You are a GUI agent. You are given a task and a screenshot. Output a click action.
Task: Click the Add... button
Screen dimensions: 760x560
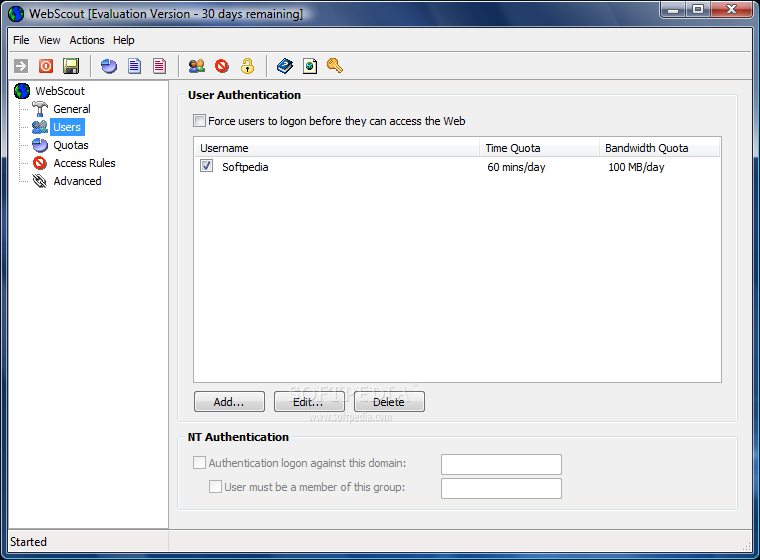tap(229, 401)
